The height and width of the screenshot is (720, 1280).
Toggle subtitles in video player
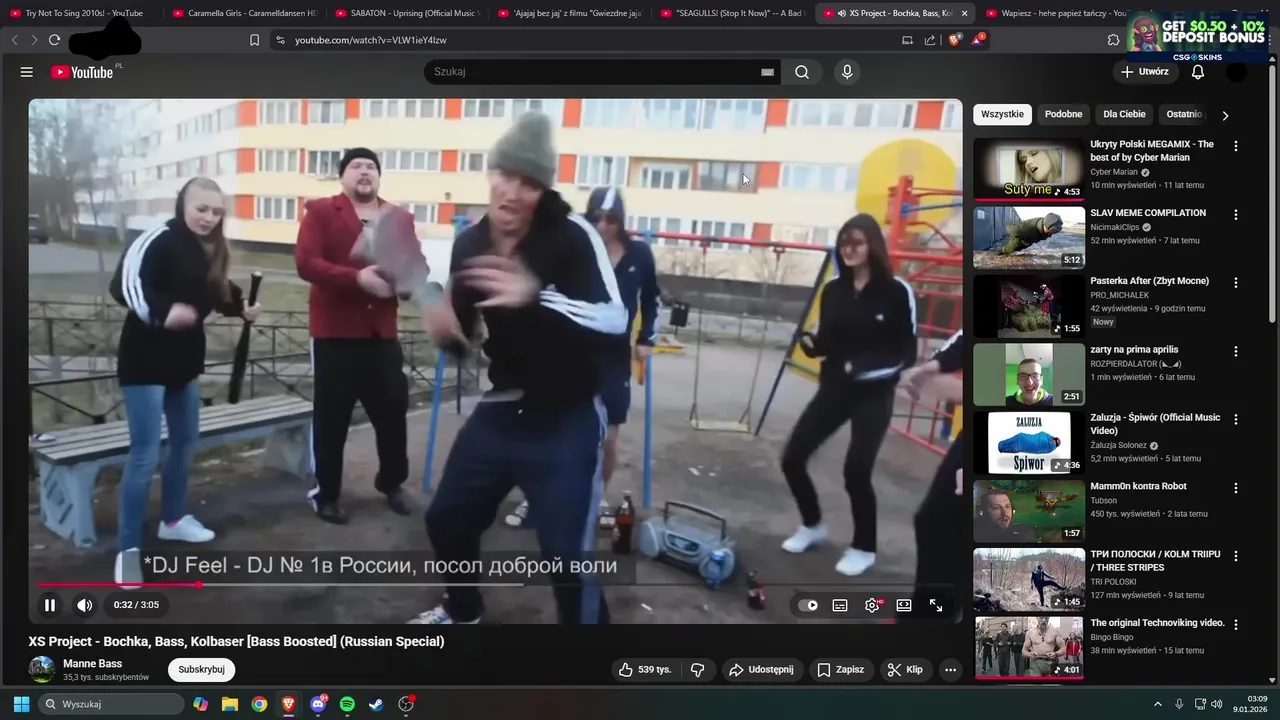click(x=840, y=605)
